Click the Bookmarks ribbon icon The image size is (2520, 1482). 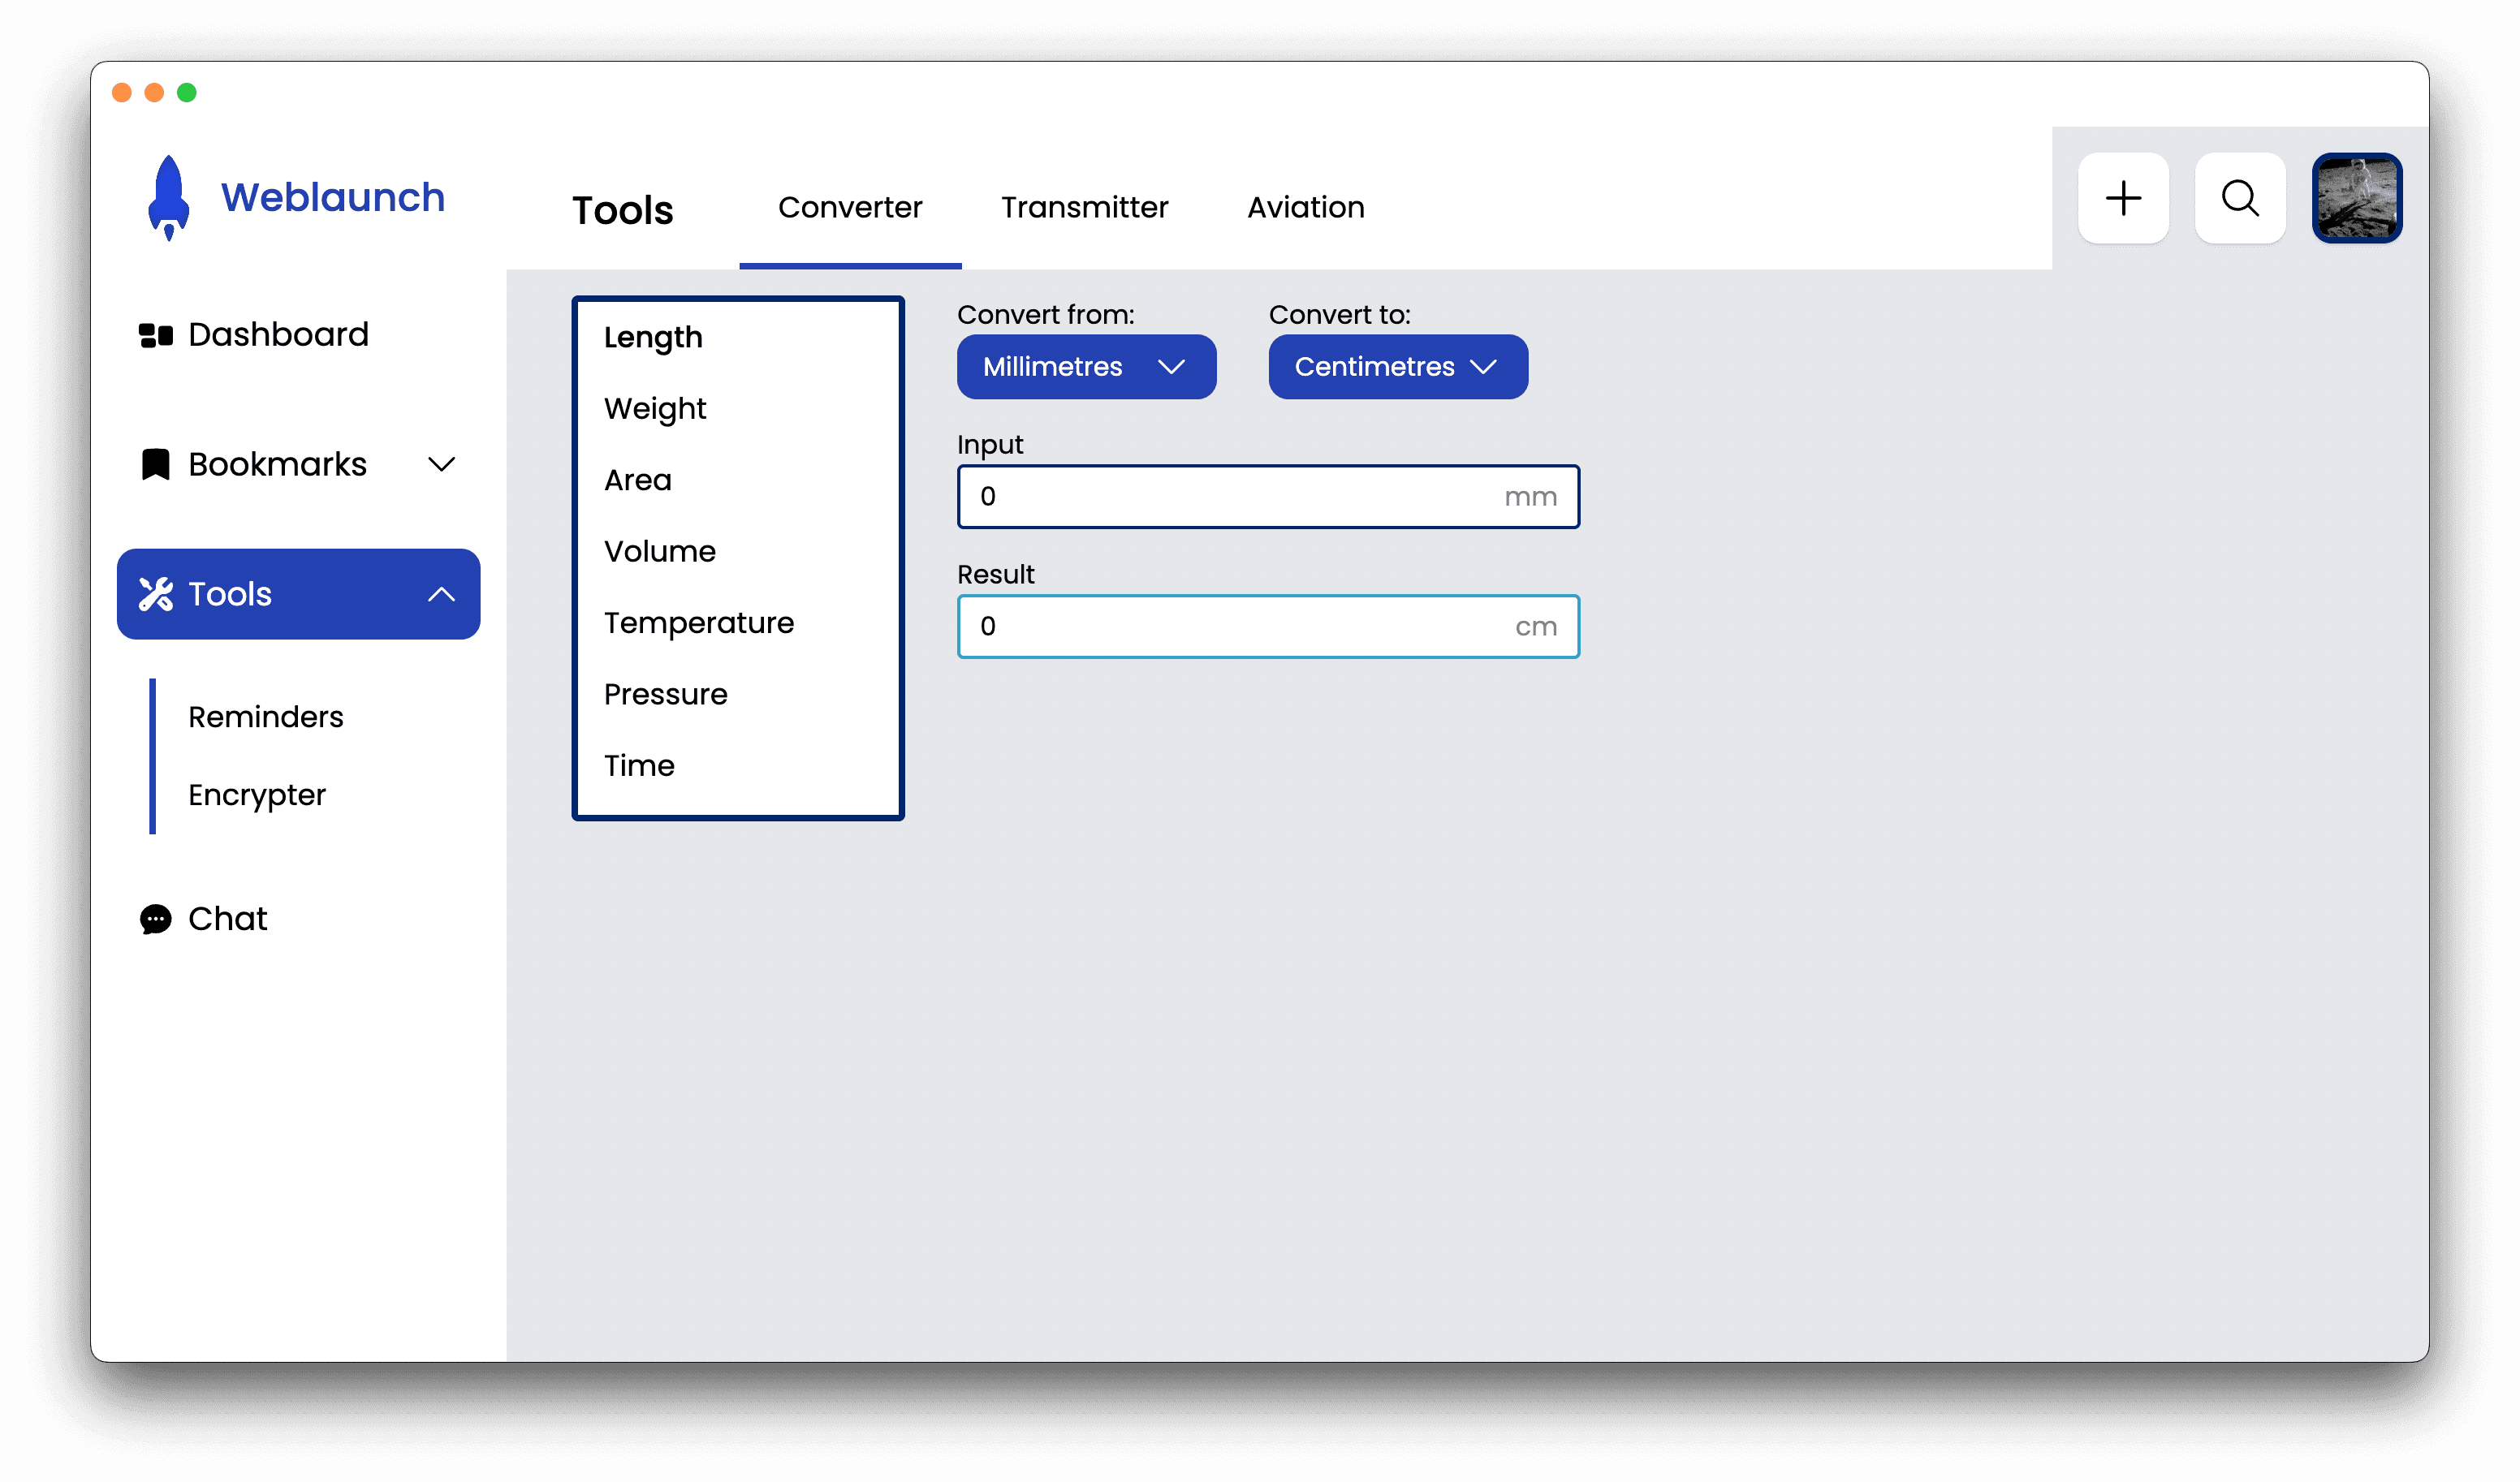[155, 464]
